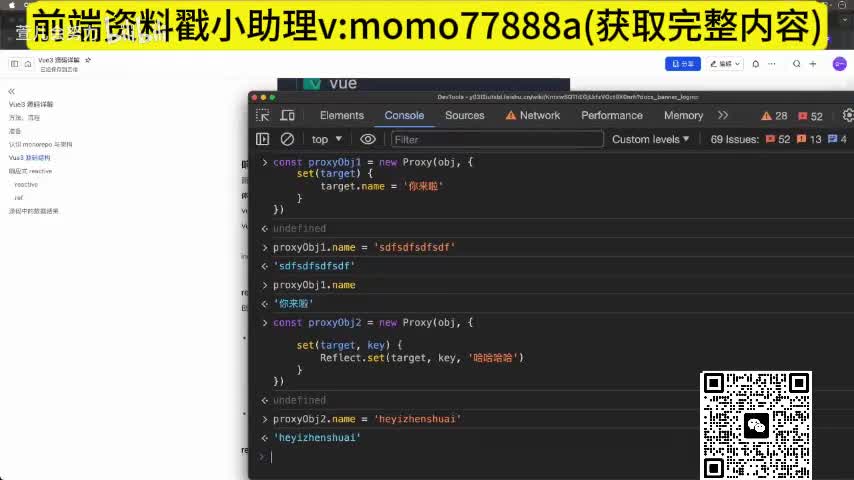Open DevTools settings gear
854x480 pixels.
848,116
